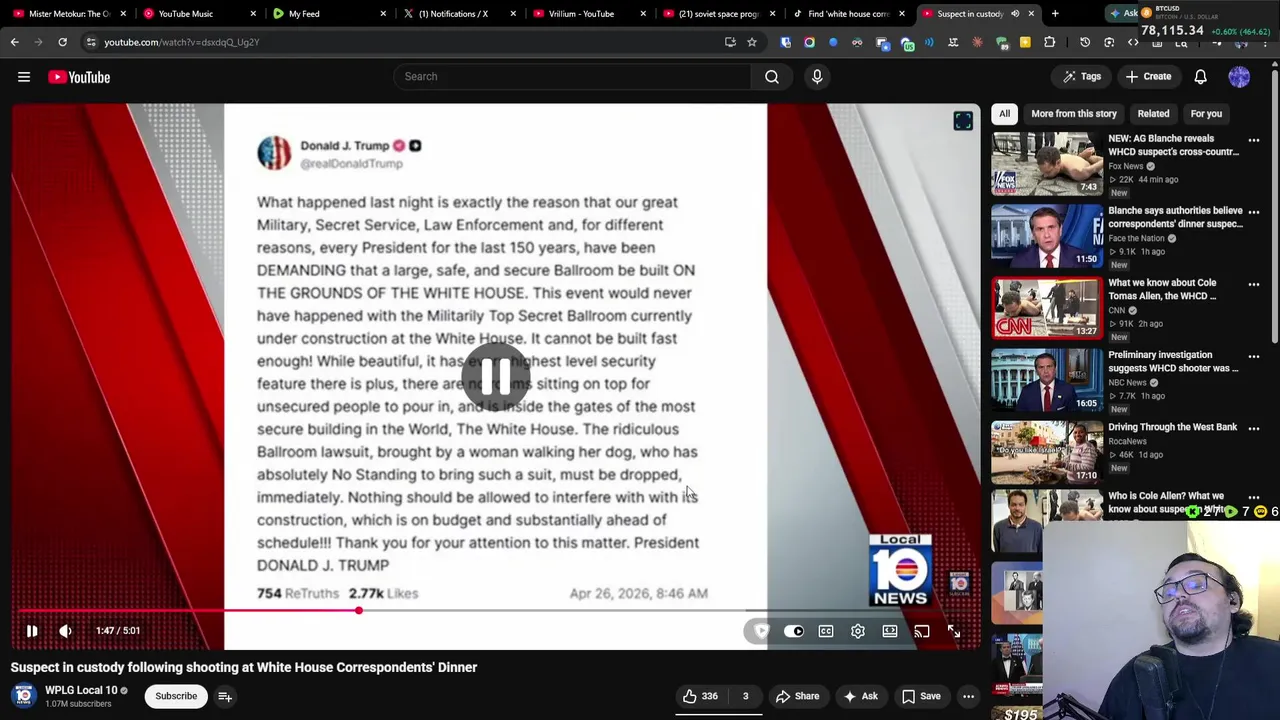This screenshot has height=720, width=1280.
Task: Click the search magnifier button
Action: (x=772, y=76)
